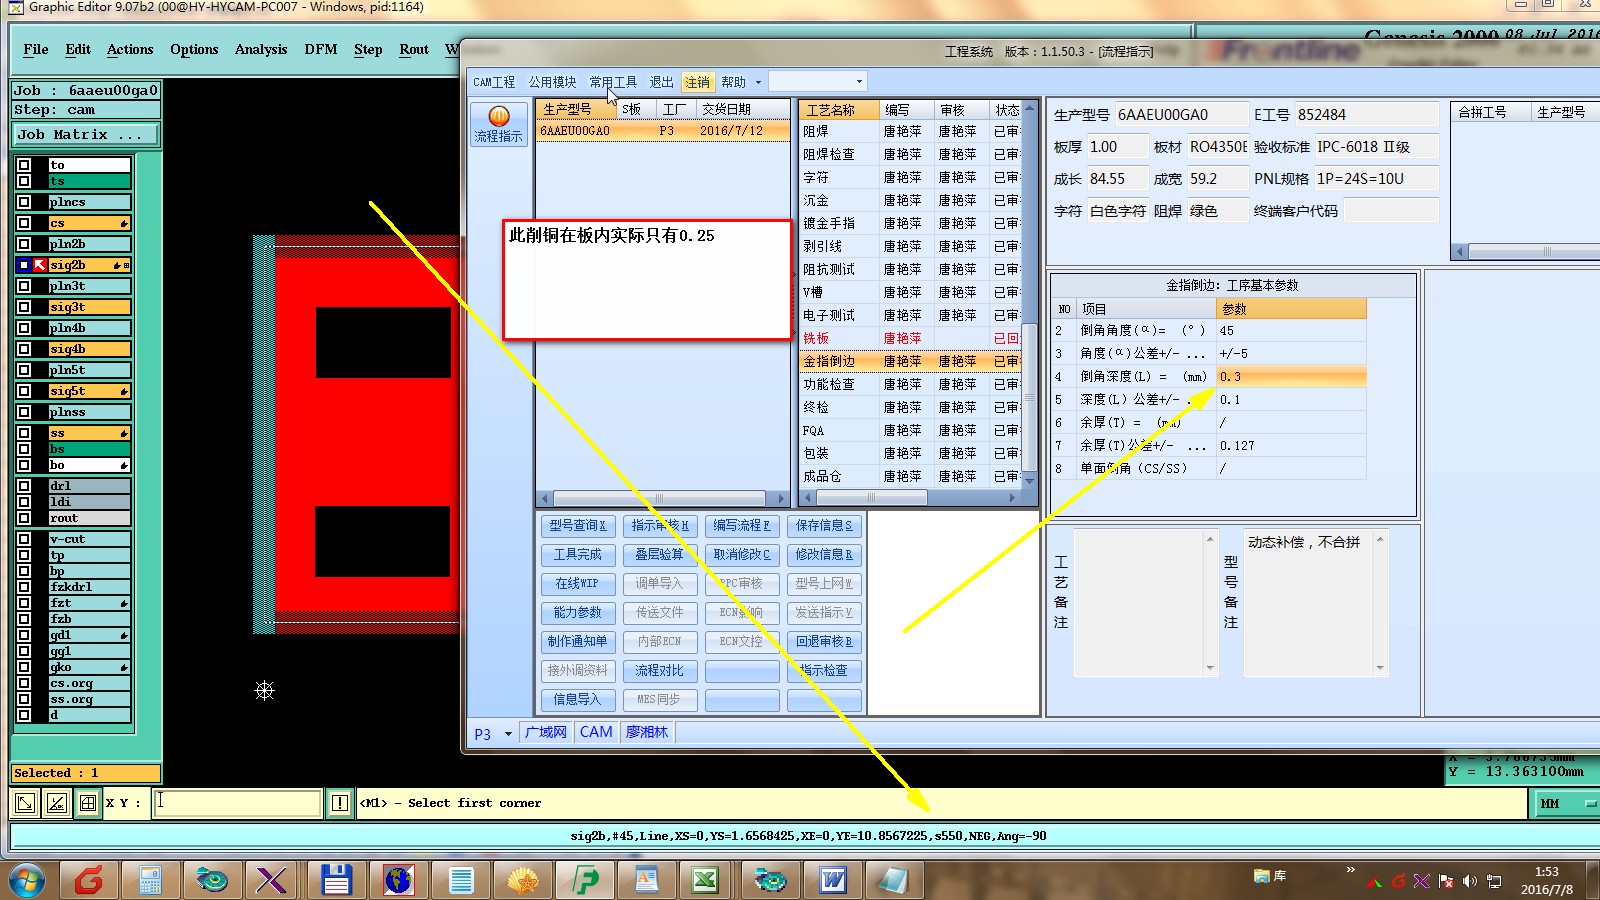1600x900 pixels.
Task: Click the angle-snap icon in bottom toolbar
Action: (57, 803)
